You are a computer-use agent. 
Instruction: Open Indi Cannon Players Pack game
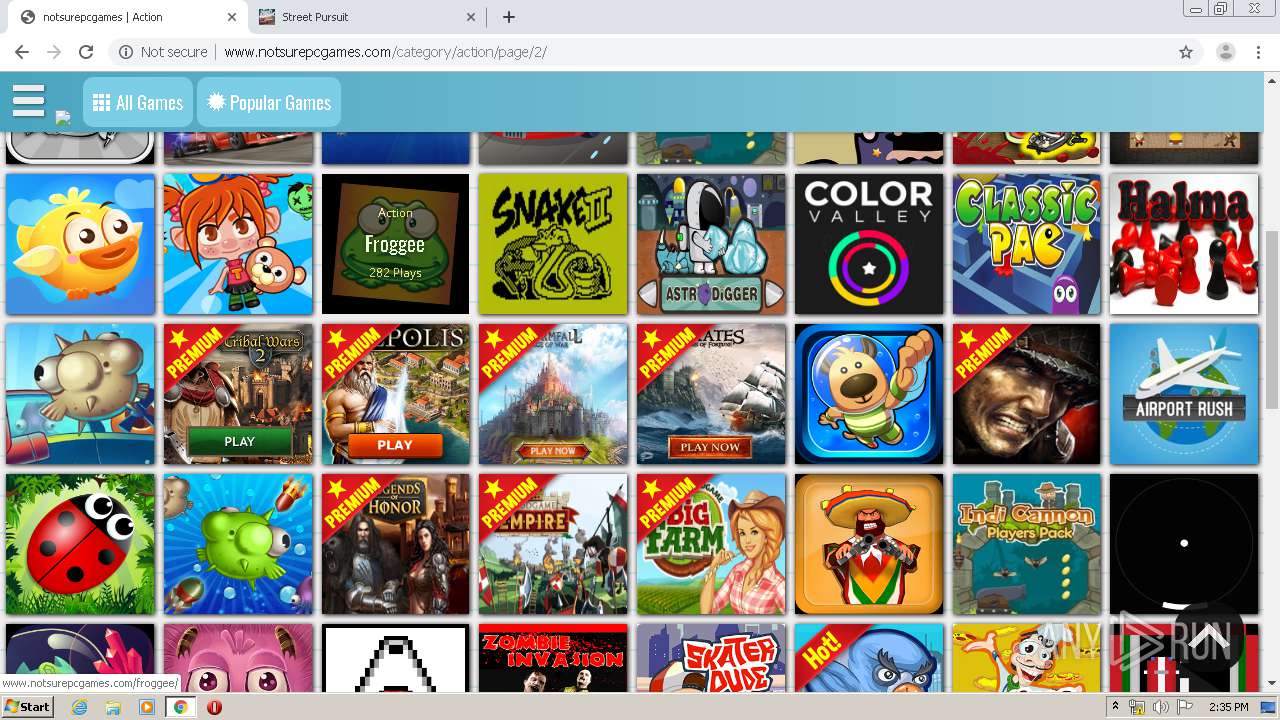[1026, 544]
